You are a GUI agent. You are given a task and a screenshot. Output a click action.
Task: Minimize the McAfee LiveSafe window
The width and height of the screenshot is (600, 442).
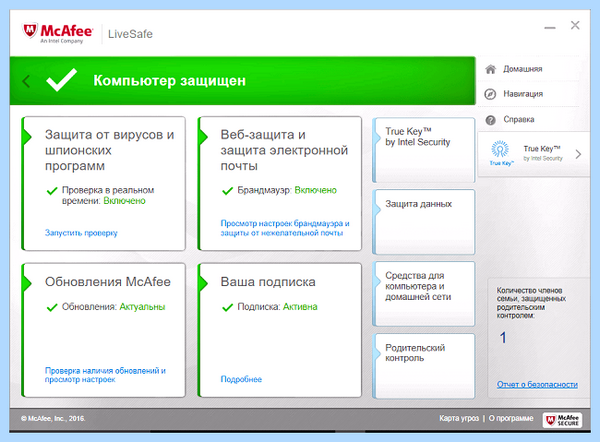[x=550, y=28]
